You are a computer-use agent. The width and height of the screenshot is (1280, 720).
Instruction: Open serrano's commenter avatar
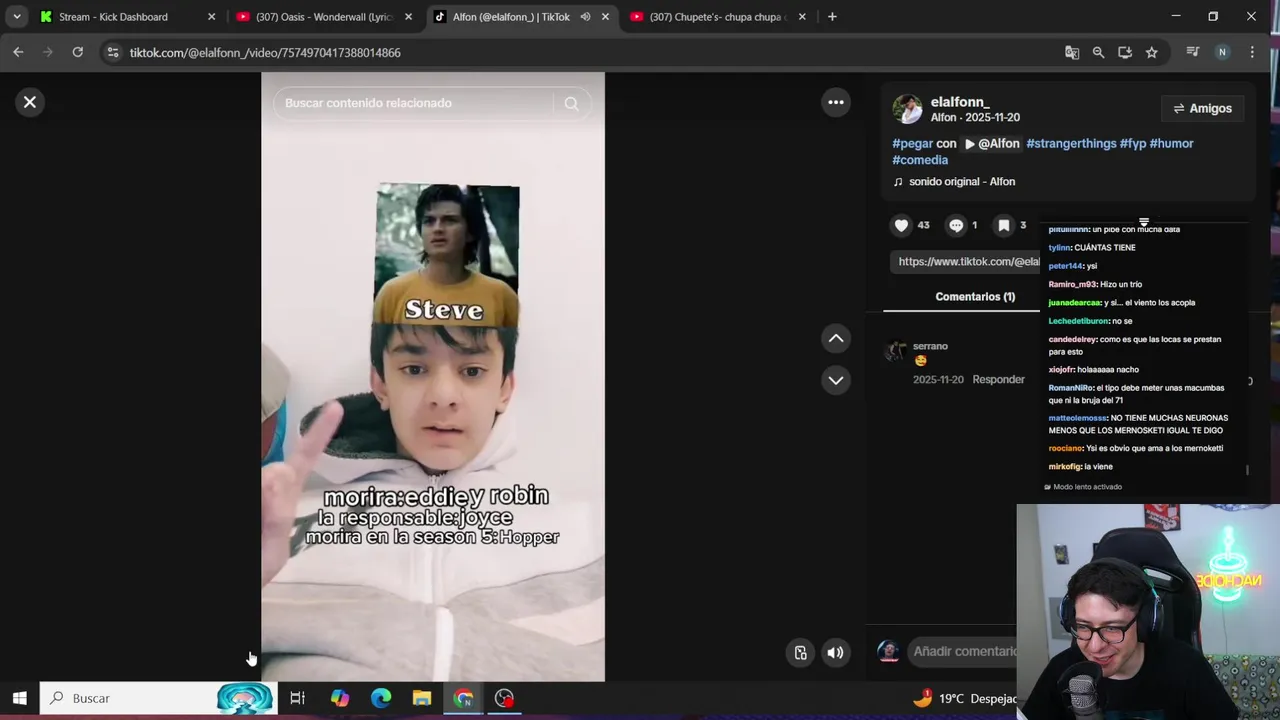pyautogui.click(x=896, y=351)
